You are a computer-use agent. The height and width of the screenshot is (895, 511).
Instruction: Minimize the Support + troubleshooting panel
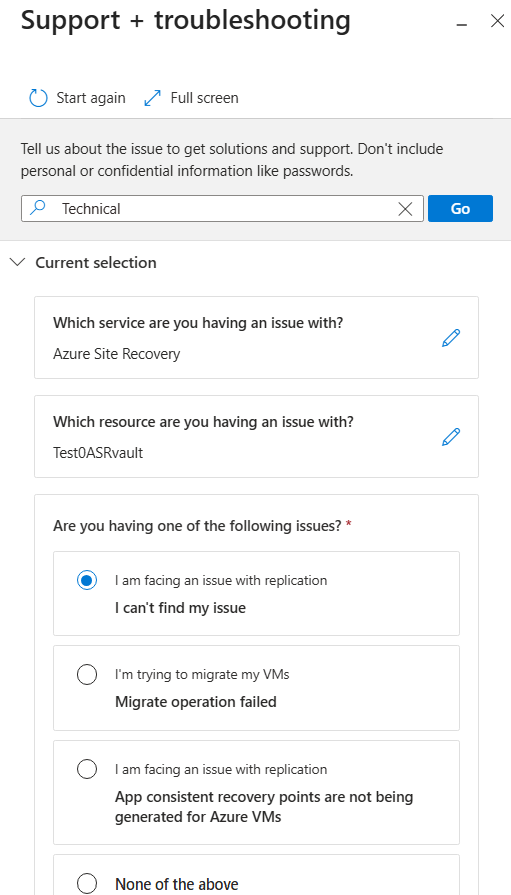[462, 24]
